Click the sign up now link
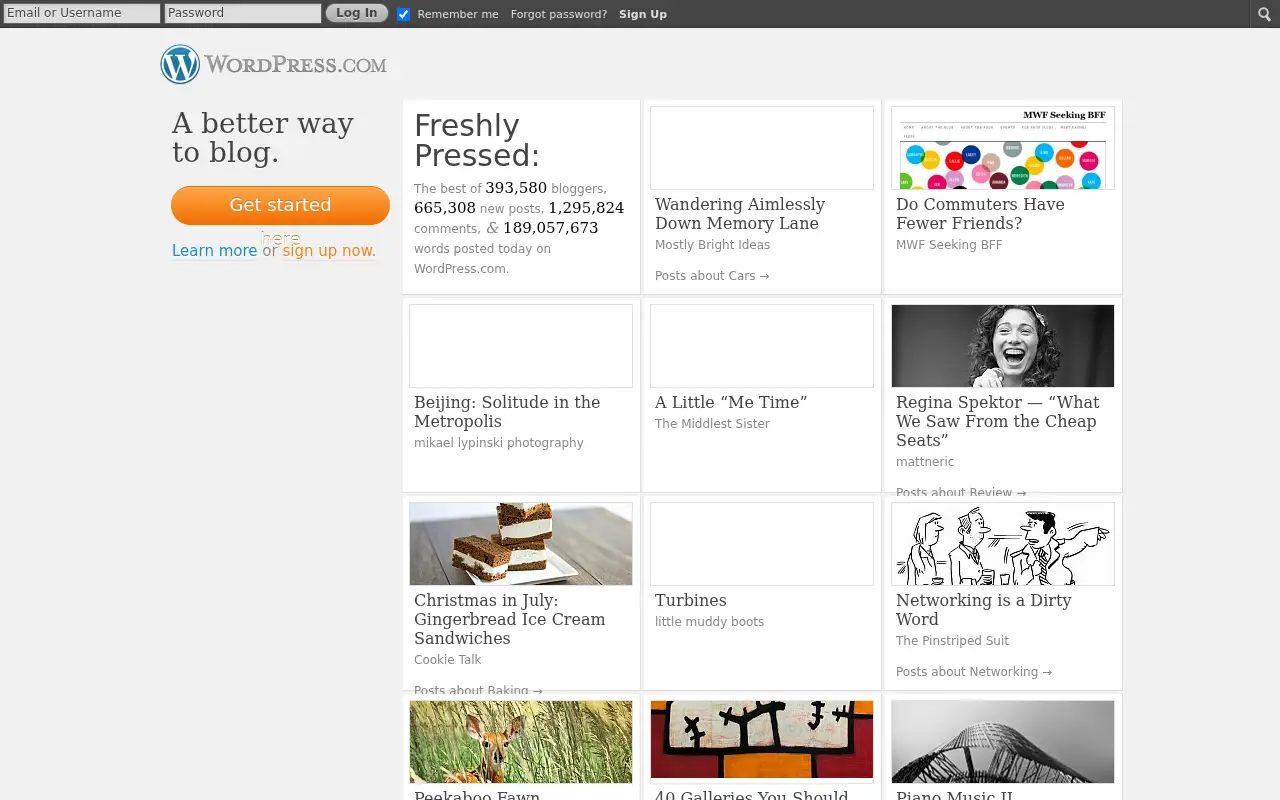This screenshot has height=800, width=1280. (x=329, y=251)
